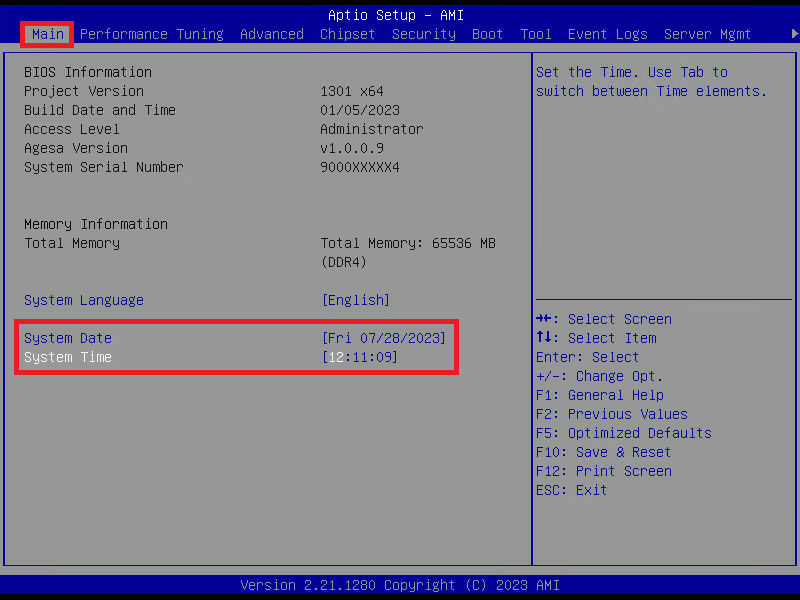The image size is (800, 600).
Task: Open the Advanced tab
Action: (x=271, y=34)
